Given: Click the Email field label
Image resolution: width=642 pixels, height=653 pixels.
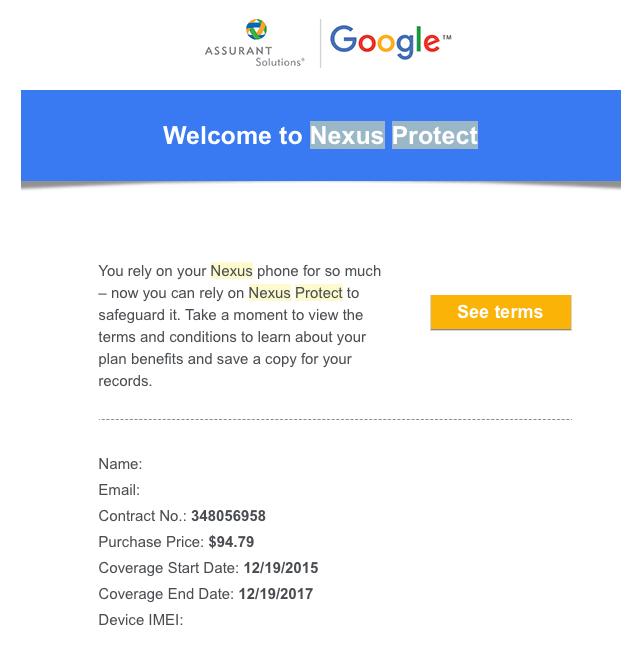Looking at the screenshot, I should point(119,490).
